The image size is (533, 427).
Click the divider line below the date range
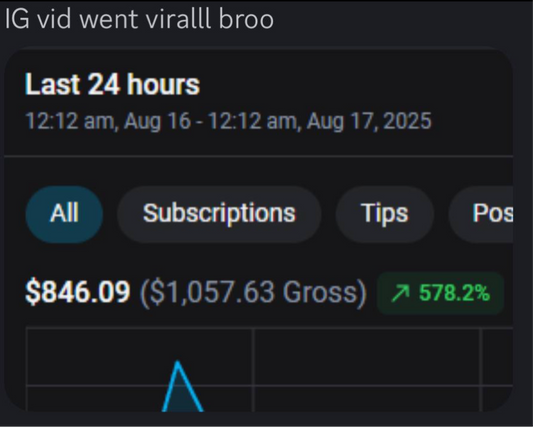pyautogui.click(x=258, y=156)
